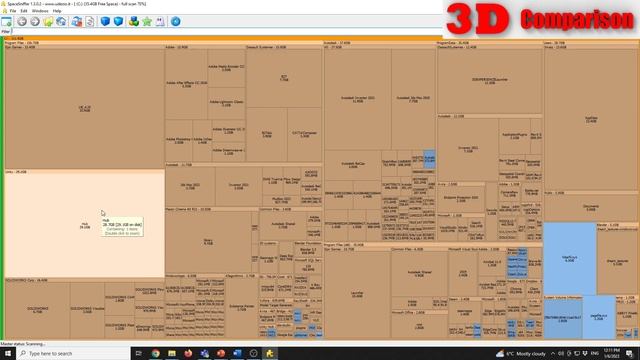Show more detail with second blue cube
The image size is (640, 360).
tap(118, 22)
